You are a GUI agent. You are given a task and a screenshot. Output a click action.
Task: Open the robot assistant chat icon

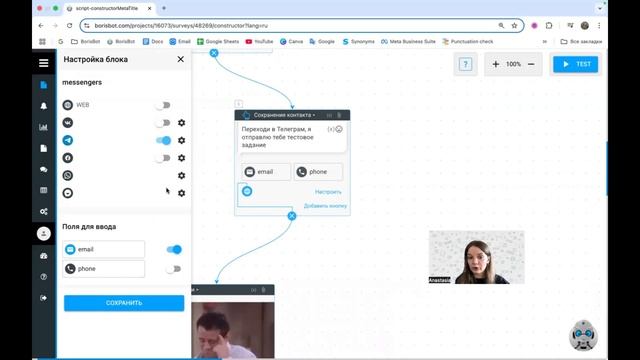pyautogui.click(x=583, y=336)
